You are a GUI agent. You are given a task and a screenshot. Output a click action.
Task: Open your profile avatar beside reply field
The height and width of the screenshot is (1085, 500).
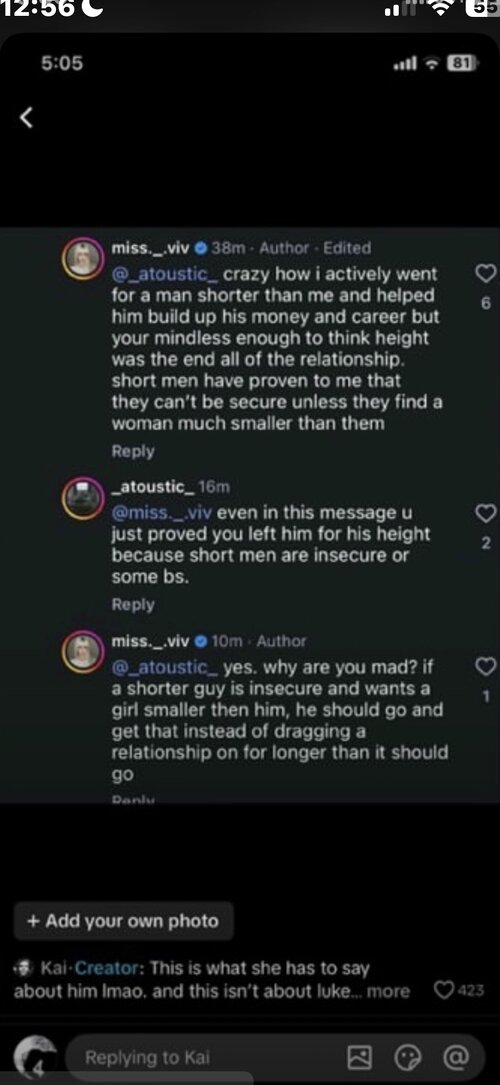(x=35, y=1055)
